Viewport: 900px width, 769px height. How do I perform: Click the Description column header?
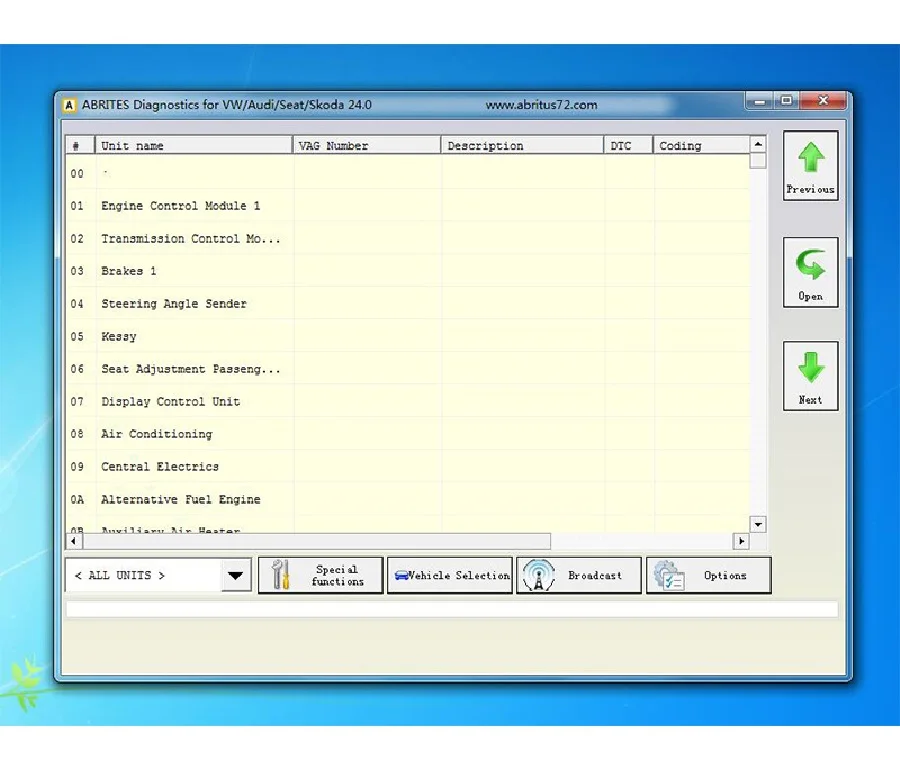pyautogui.click(x=522, y=146)
